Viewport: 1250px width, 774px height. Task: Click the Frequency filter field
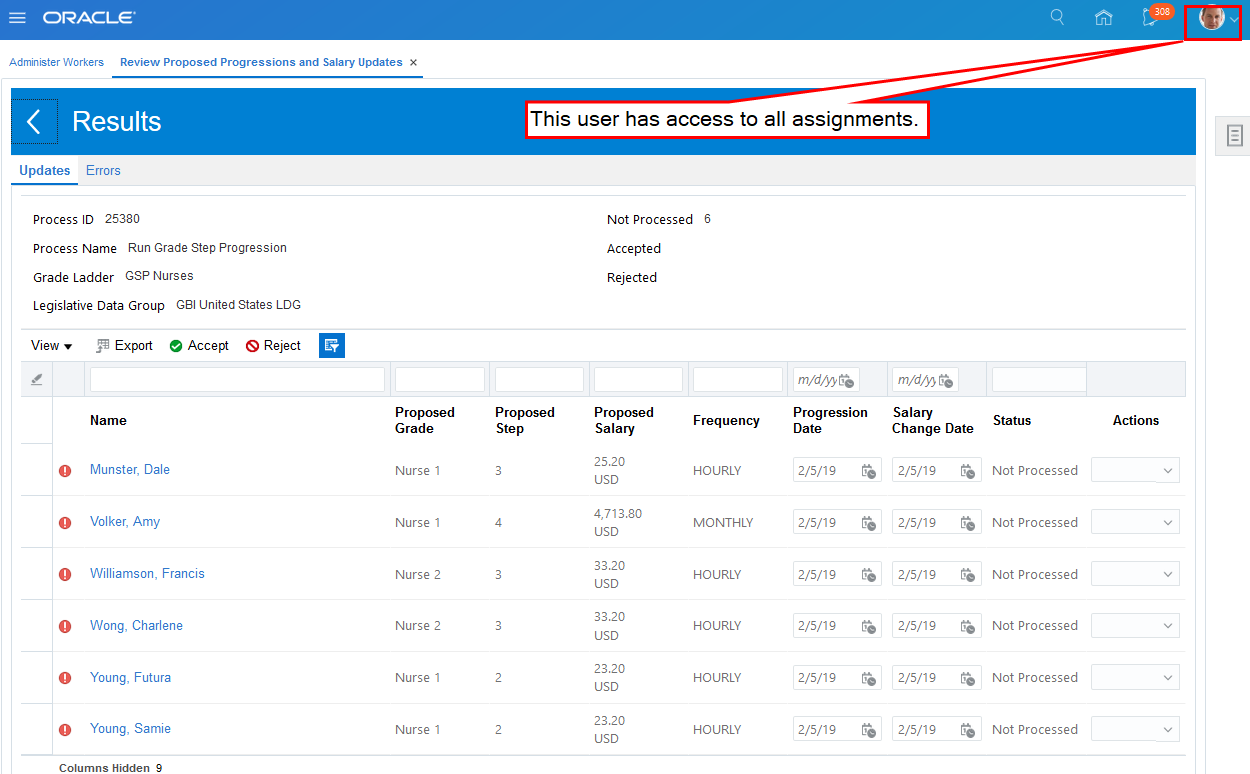738,379
